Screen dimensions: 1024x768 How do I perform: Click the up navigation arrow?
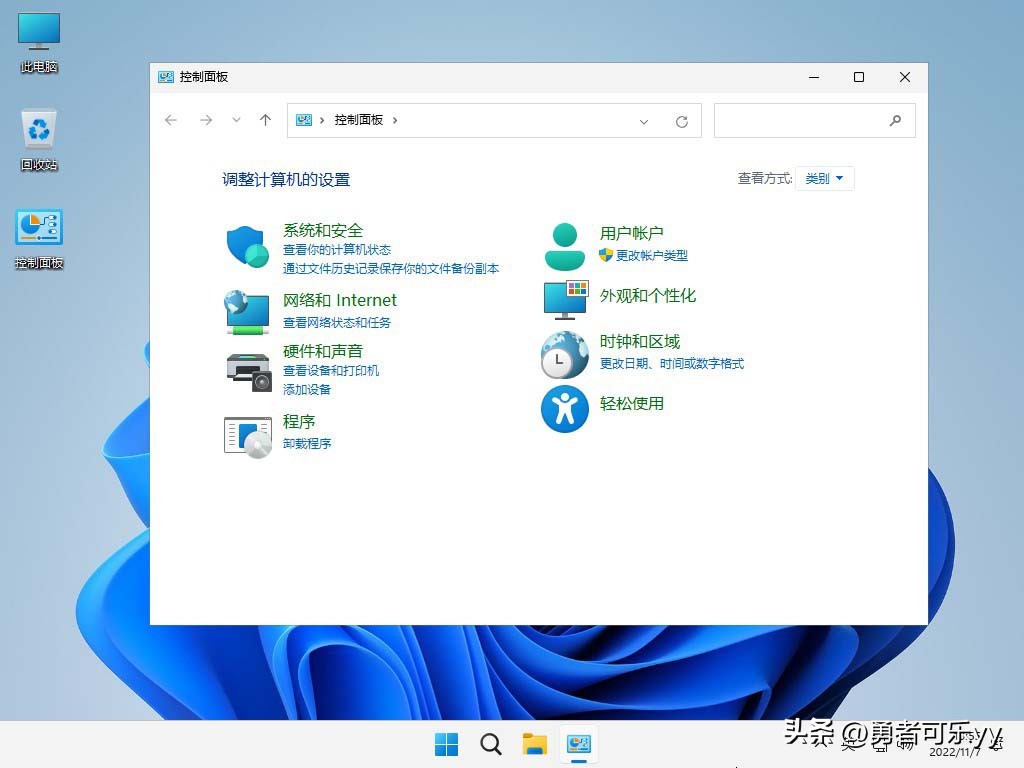coord(265,119)
